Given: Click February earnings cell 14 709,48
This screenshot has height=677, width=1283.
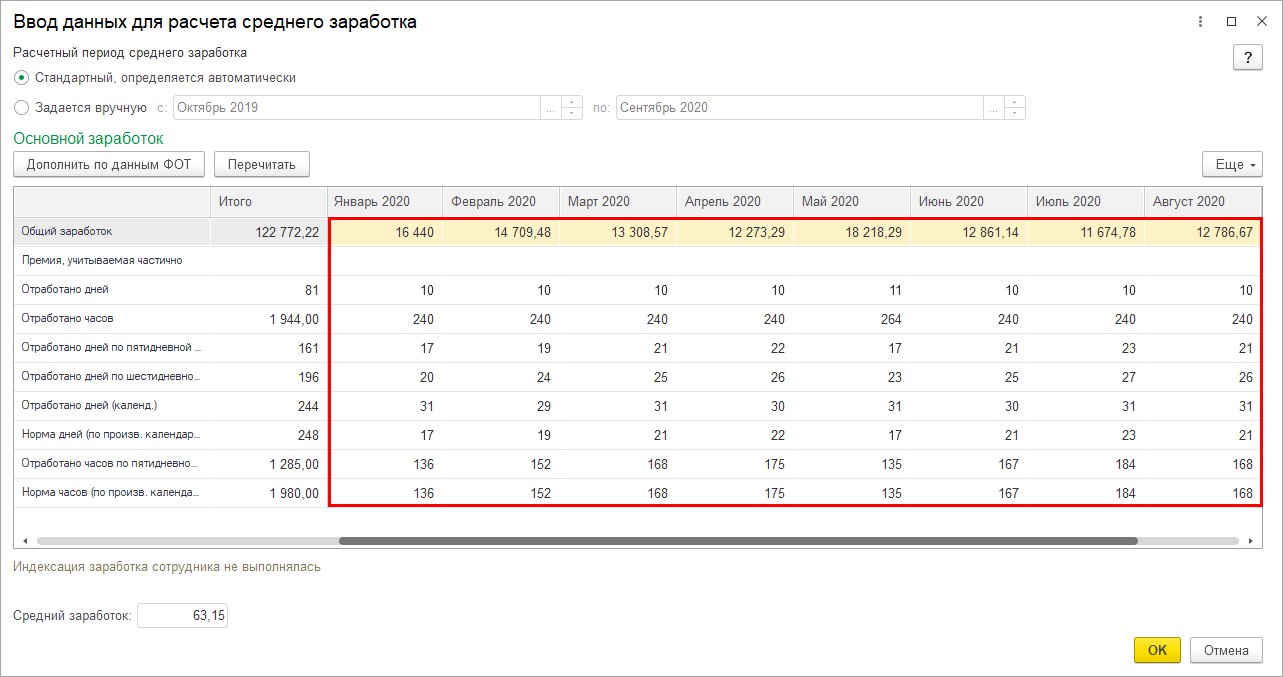Looking at the screenshot, I should [x=502, y=232].
